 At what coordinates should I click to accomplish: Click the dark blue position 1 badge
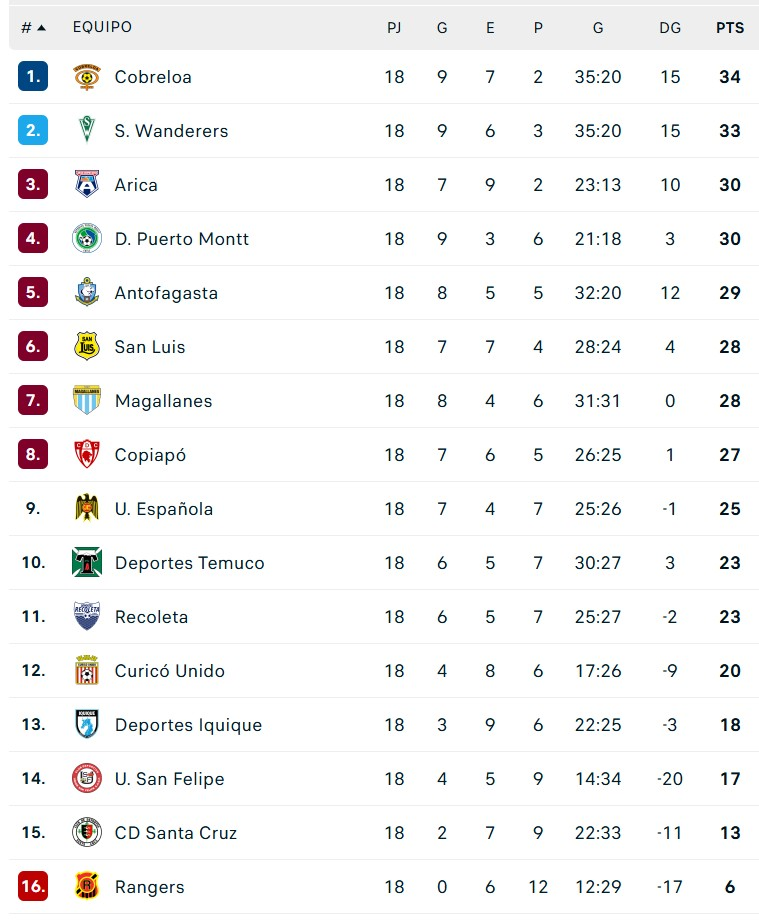tap(33, 76)
